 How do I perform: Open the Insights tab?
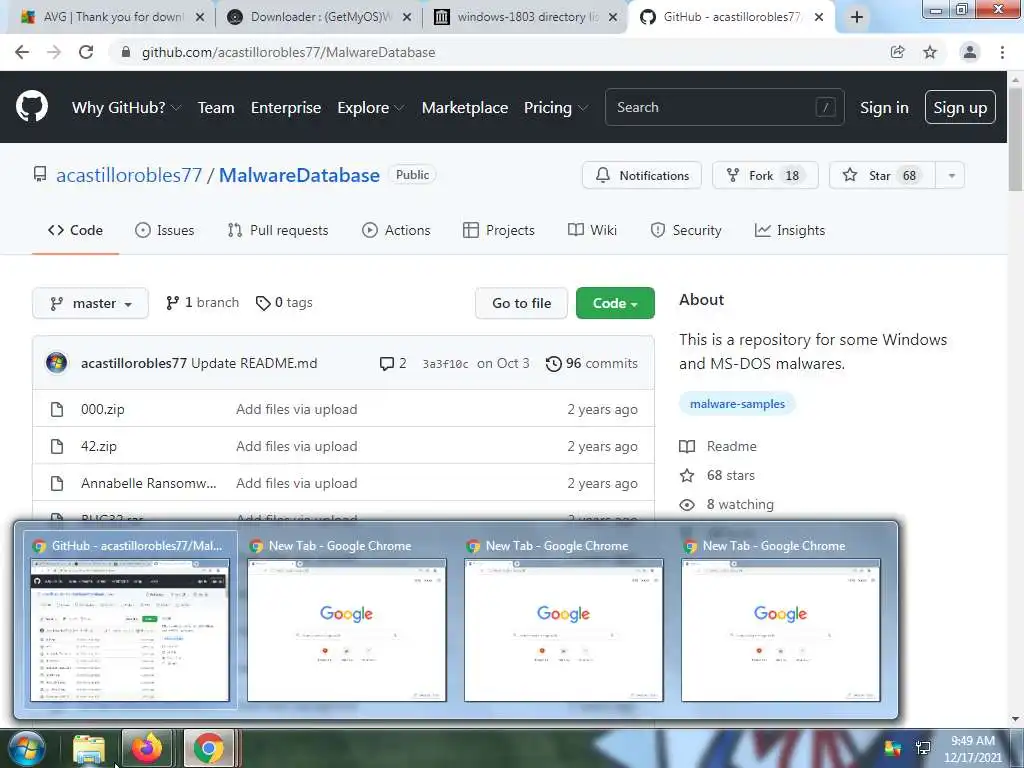pos(790,230)
